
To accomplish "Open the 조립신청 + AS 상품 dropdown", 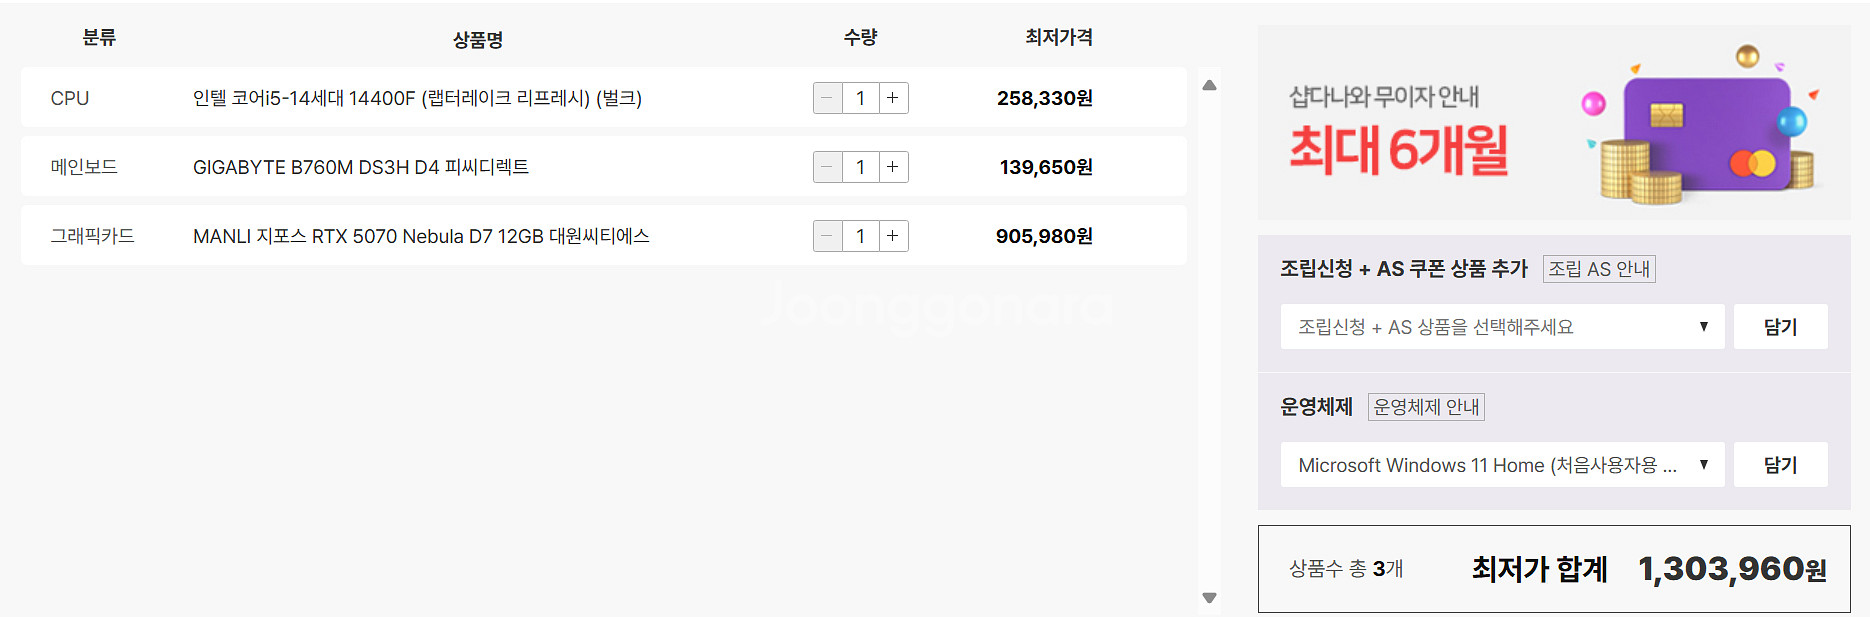I will coord(1502,327).
